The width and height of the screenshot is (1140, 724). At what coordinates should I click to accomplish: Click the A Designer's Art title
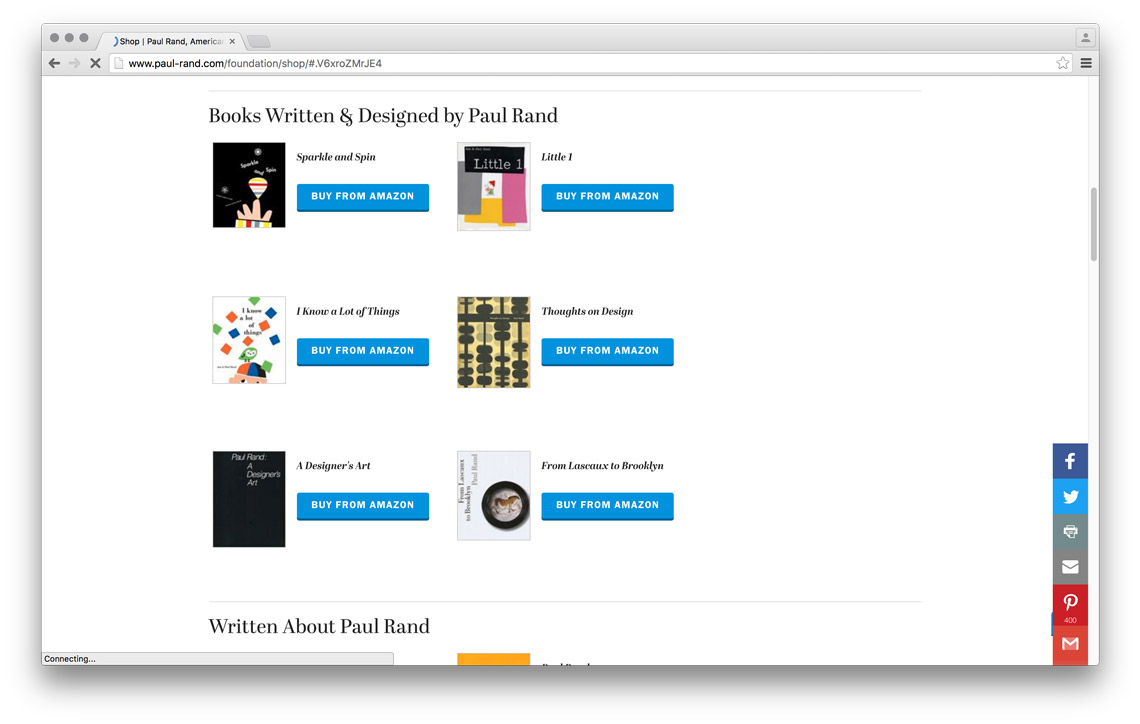point(333,465)
